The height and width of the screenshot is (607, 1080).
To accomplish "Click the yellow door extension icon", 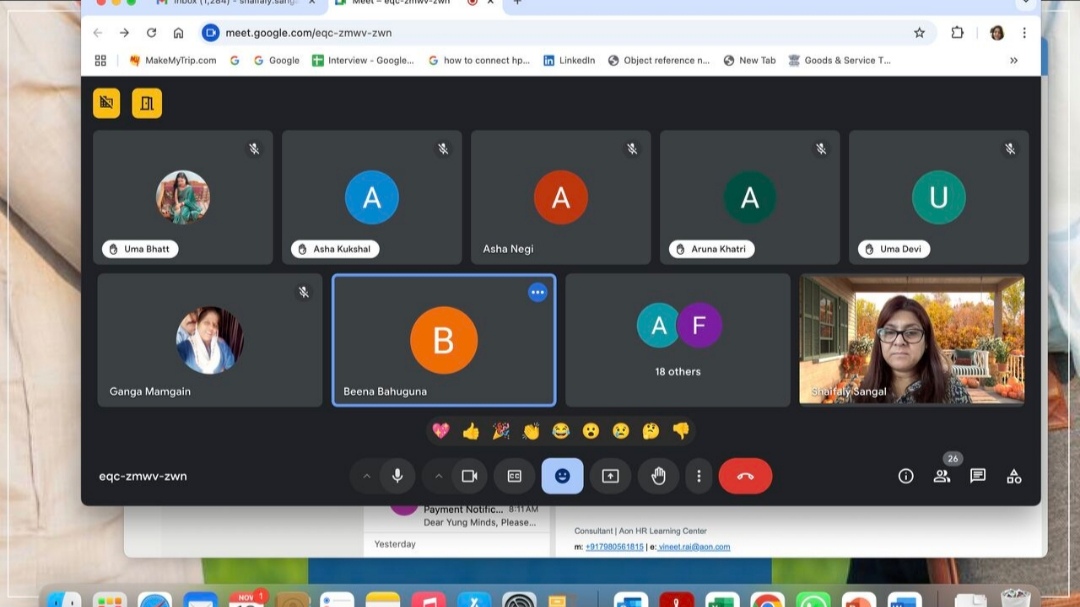I will (x=147, y=103).
